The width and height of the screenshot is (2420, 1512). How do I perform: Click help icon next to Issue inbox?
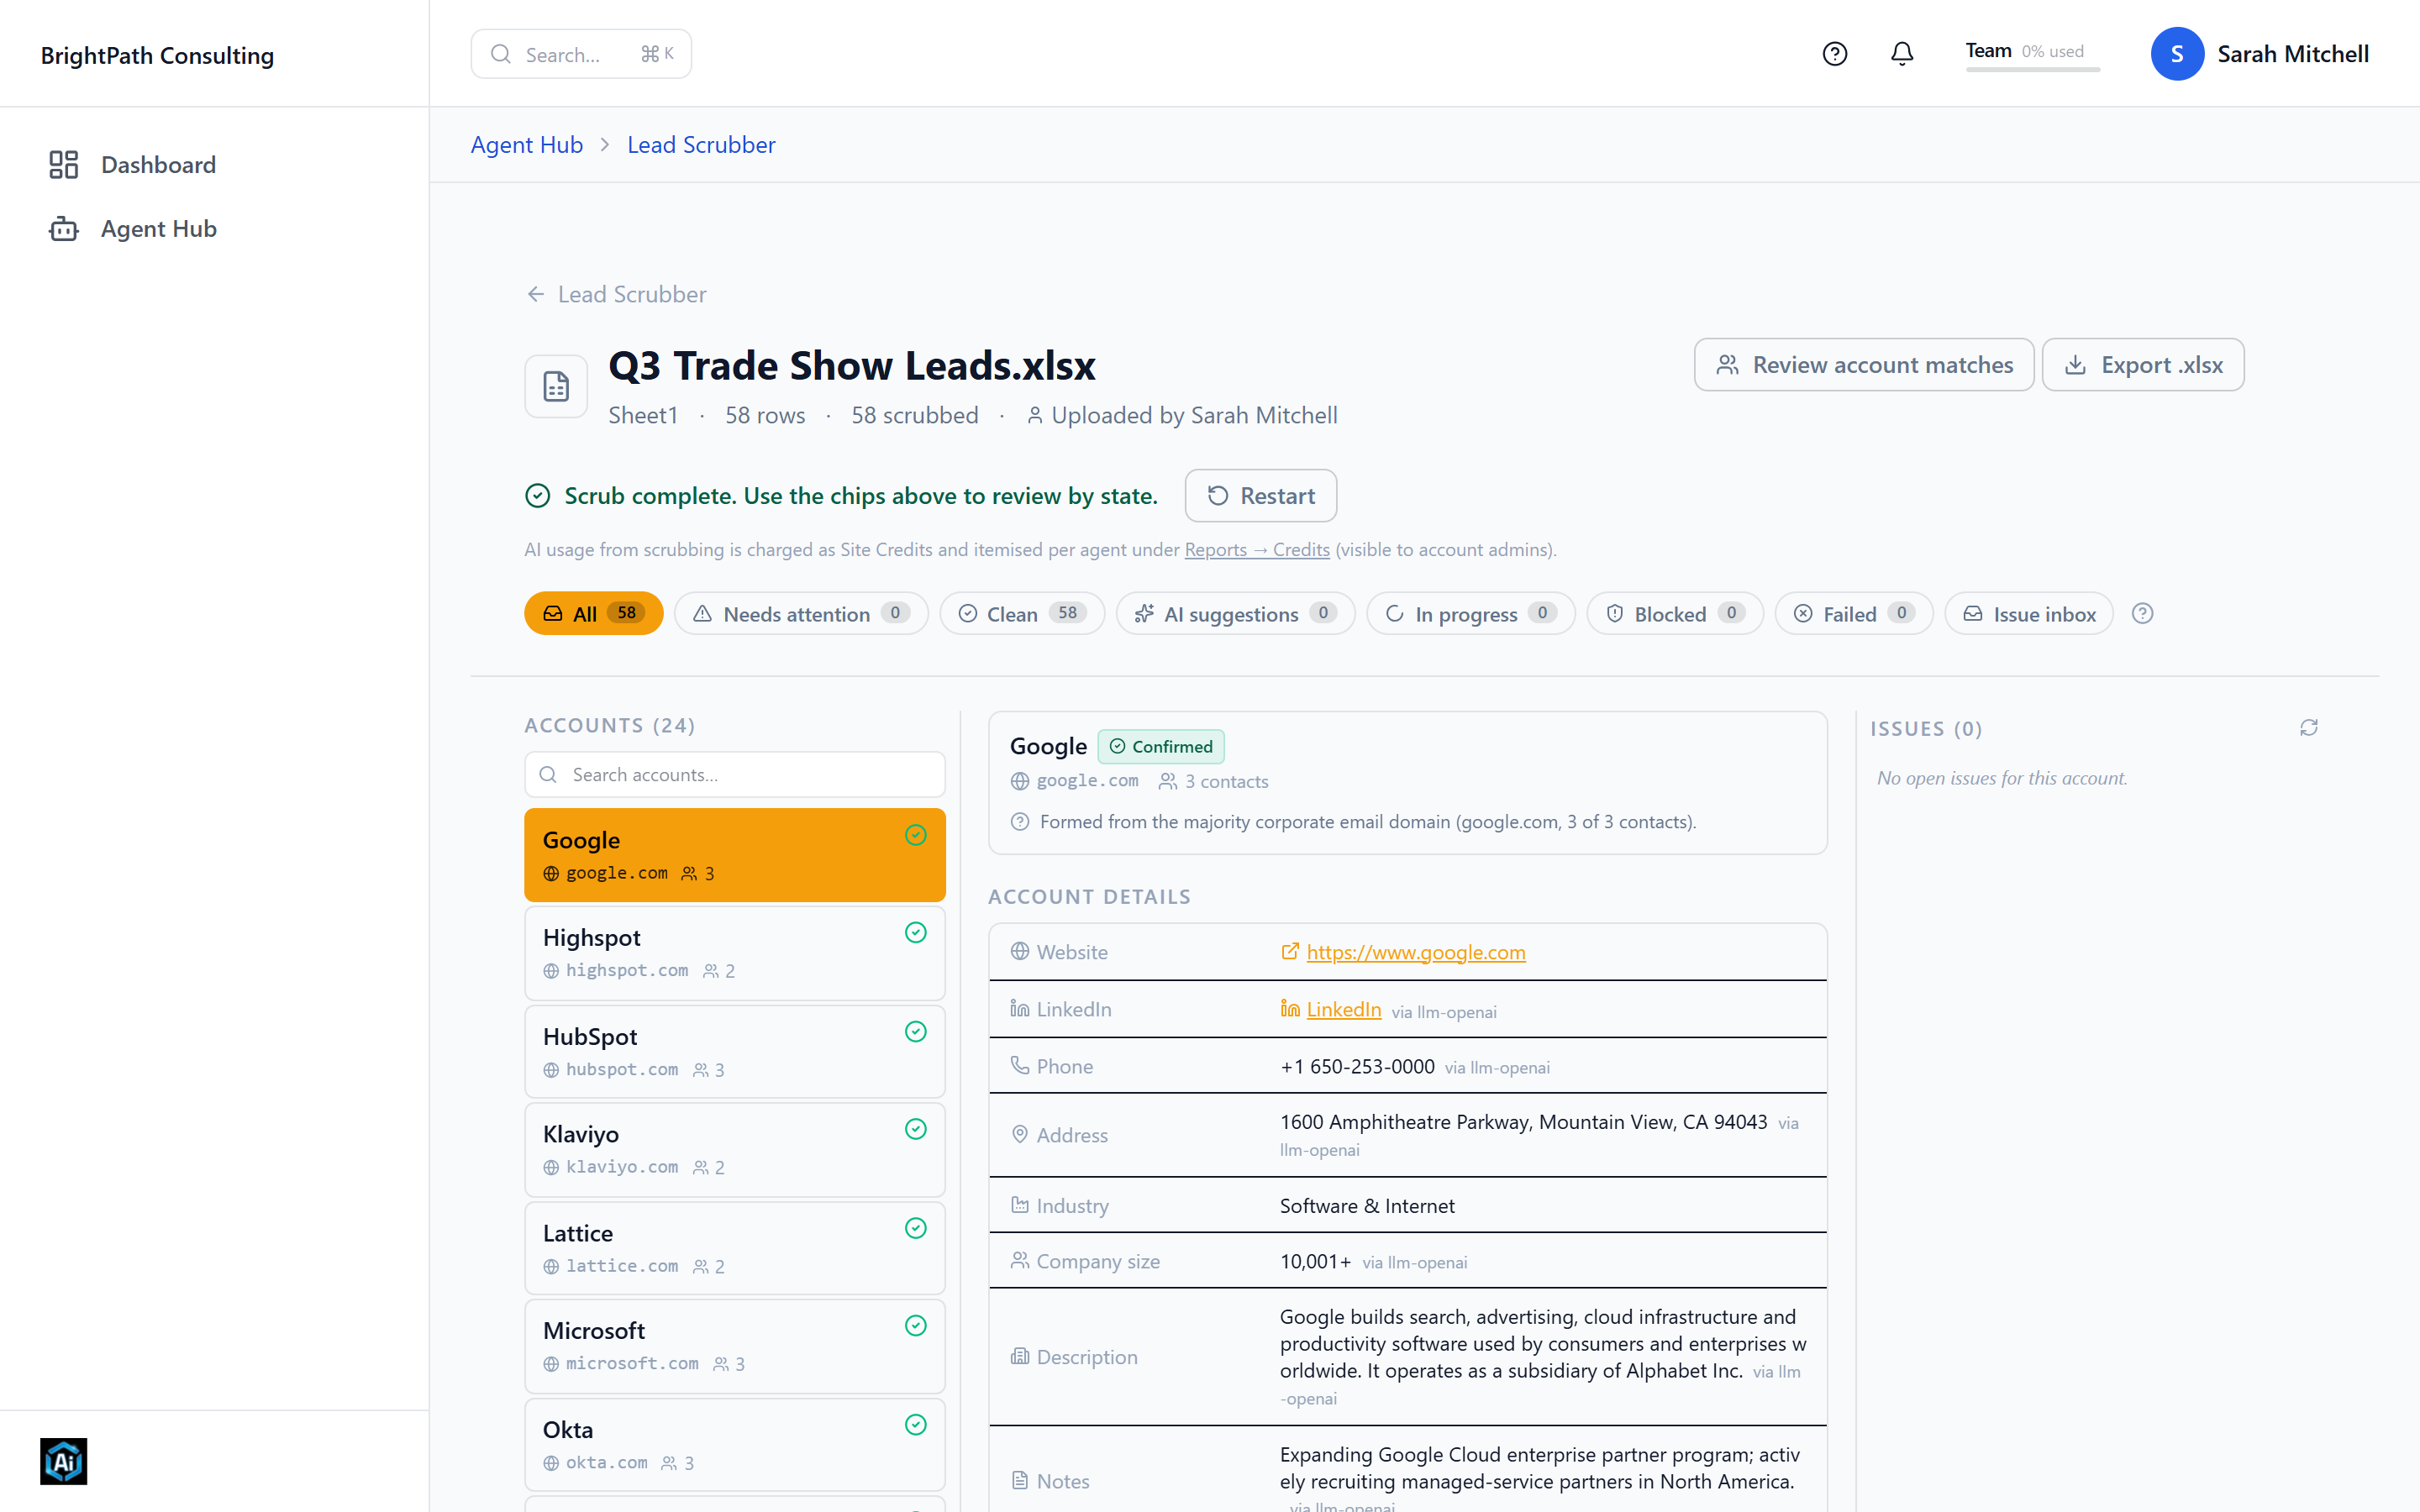coord(2142,613)
